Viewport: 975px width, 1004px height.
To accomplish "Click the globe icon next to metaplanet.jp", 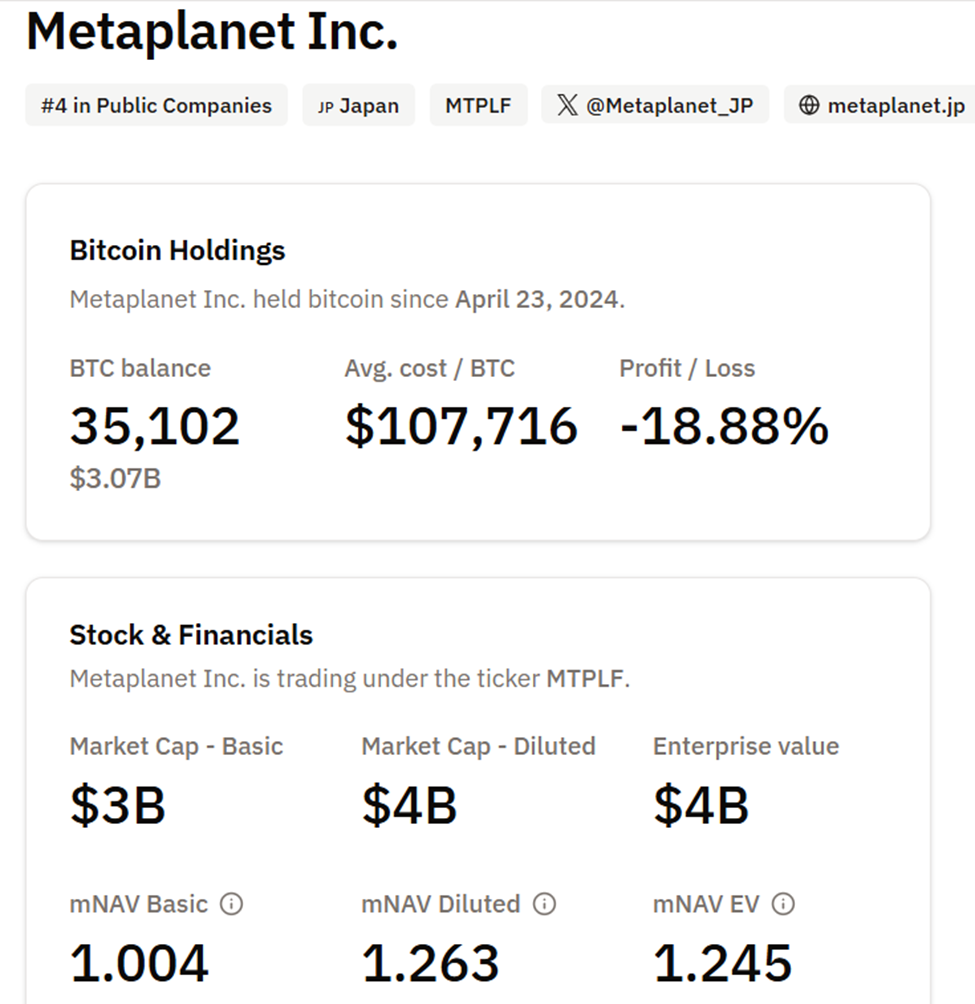I will (x=812, y=104).
